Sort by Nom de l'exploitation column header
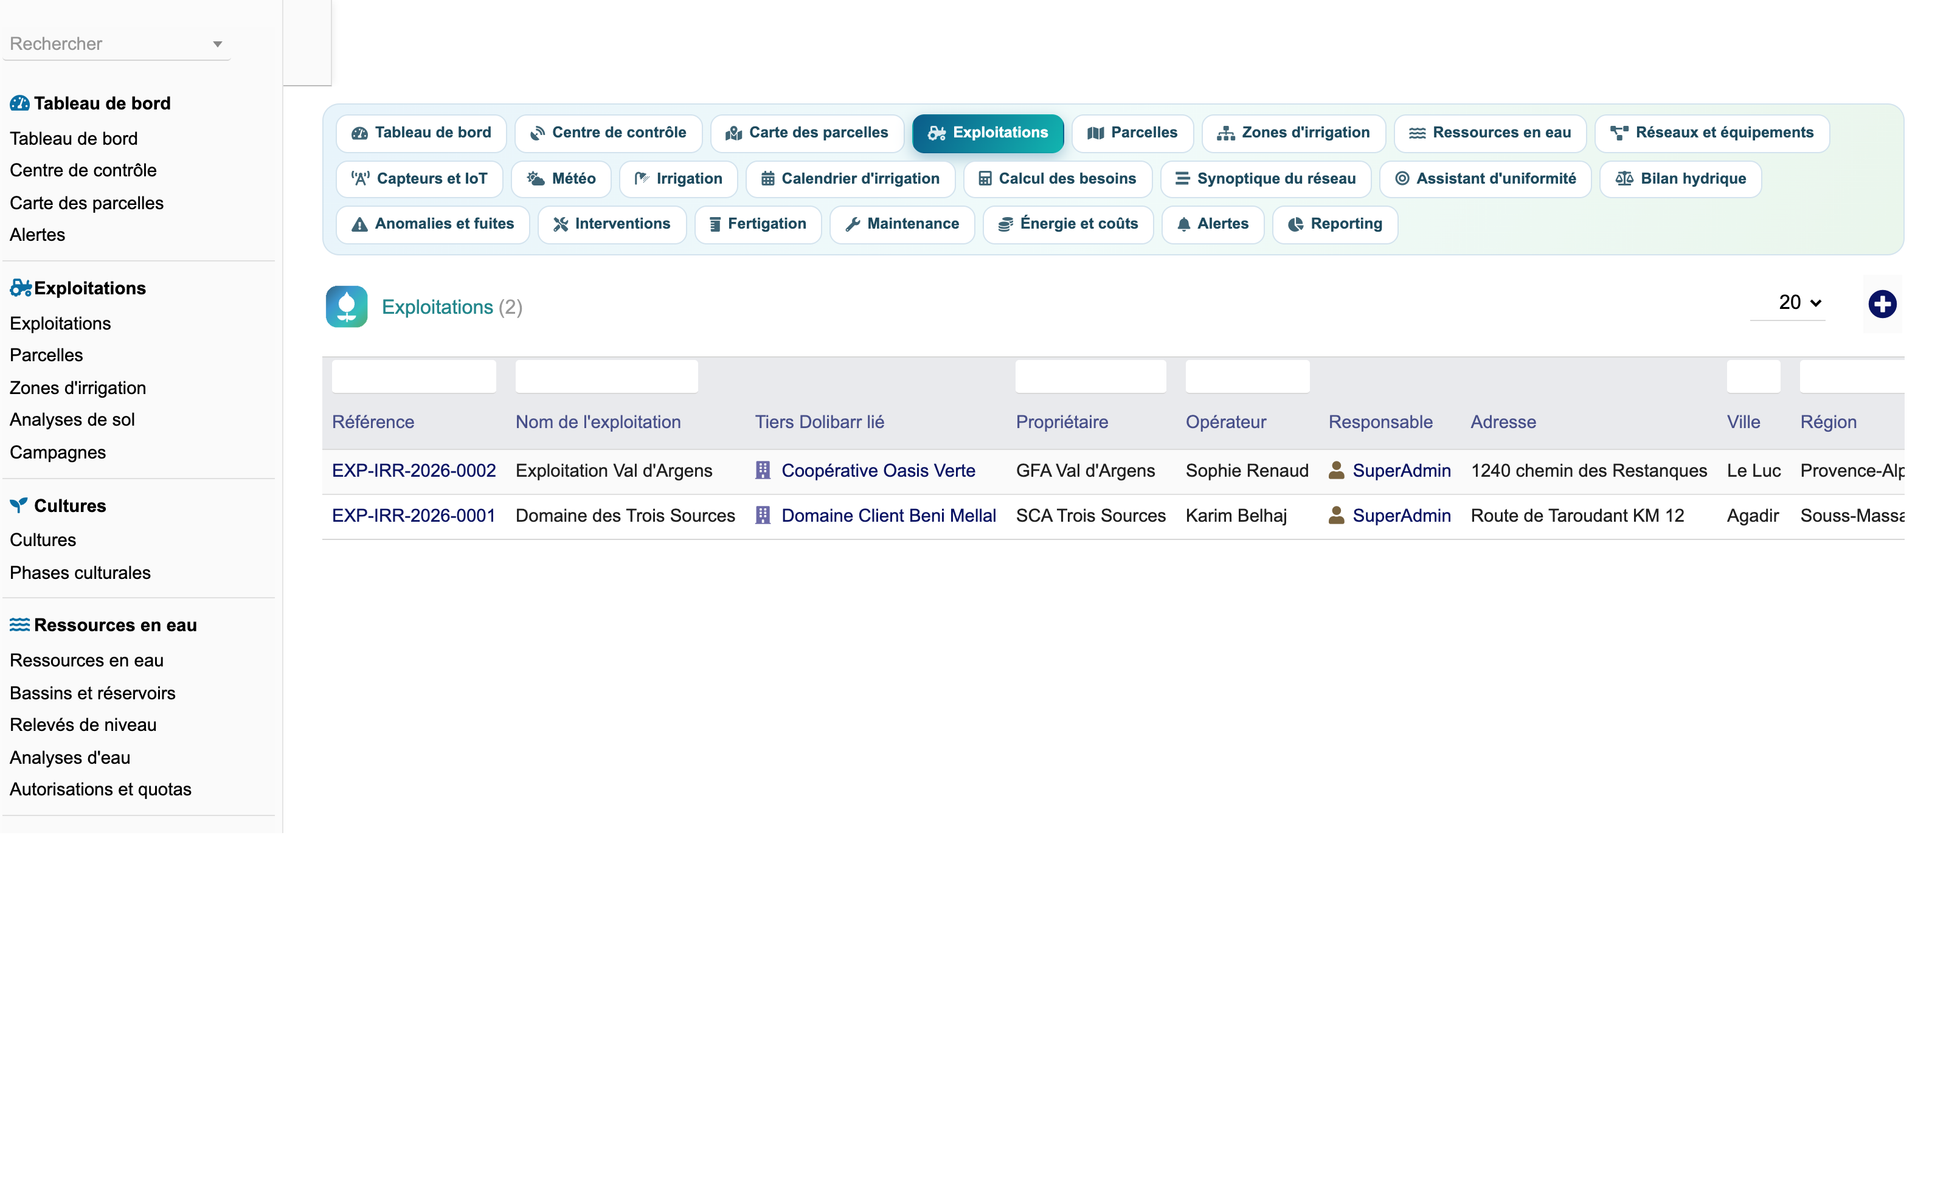This screenshot has width=1946, height=1204. (598, 422)
